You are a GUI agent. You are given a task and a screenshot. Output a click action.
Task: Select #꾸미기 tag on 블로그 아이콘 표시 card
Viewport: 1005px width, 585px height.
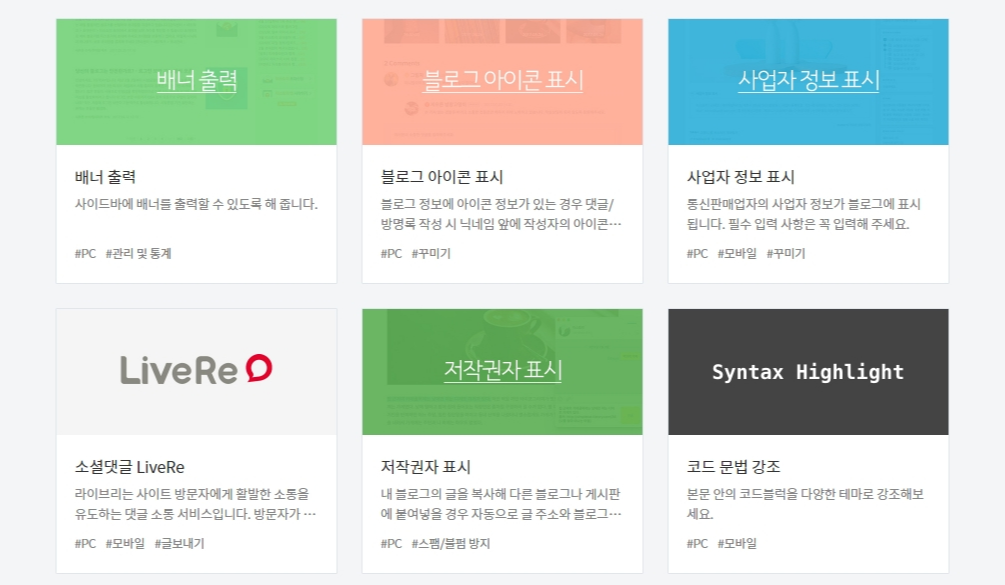tap(431, 254)
